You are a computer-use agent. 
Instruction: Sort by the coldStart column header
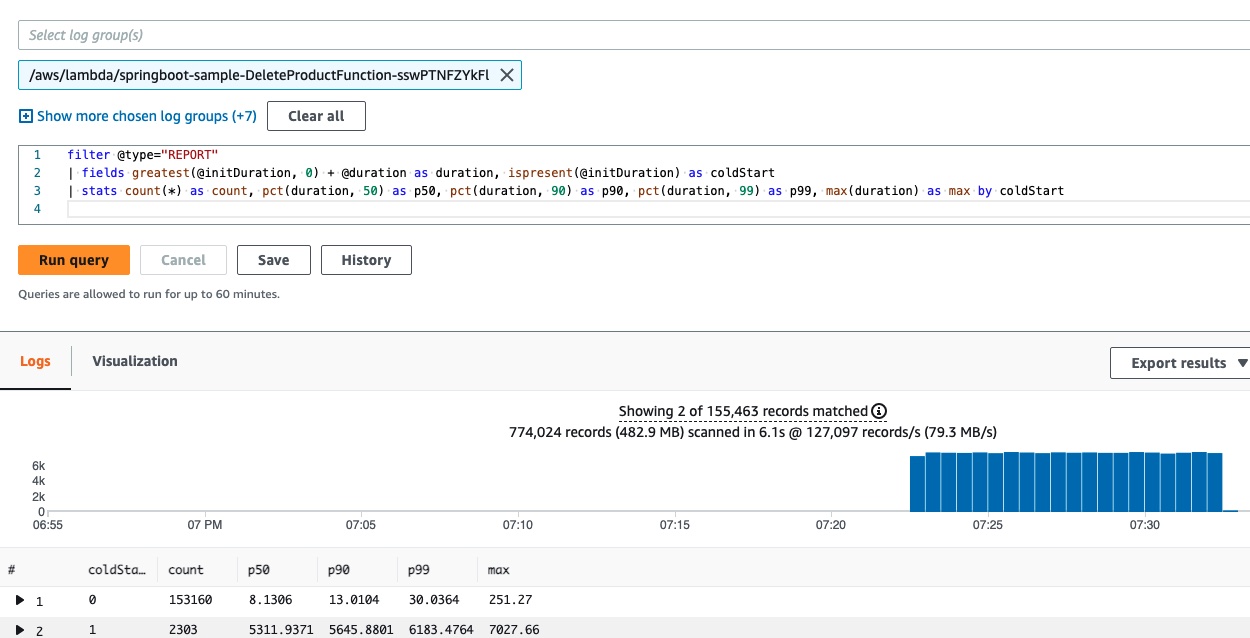(x=117, y=569)
